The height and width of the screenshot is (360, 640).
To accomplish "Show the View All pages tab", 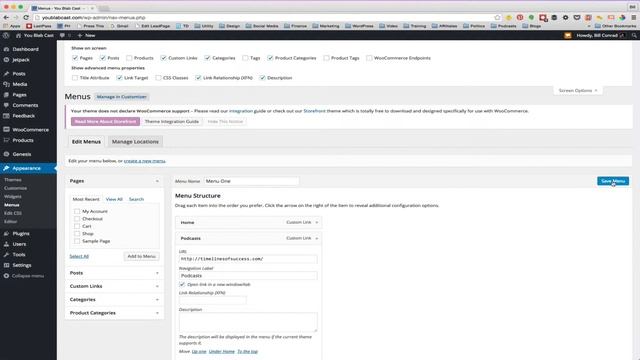I will [114, 199].
